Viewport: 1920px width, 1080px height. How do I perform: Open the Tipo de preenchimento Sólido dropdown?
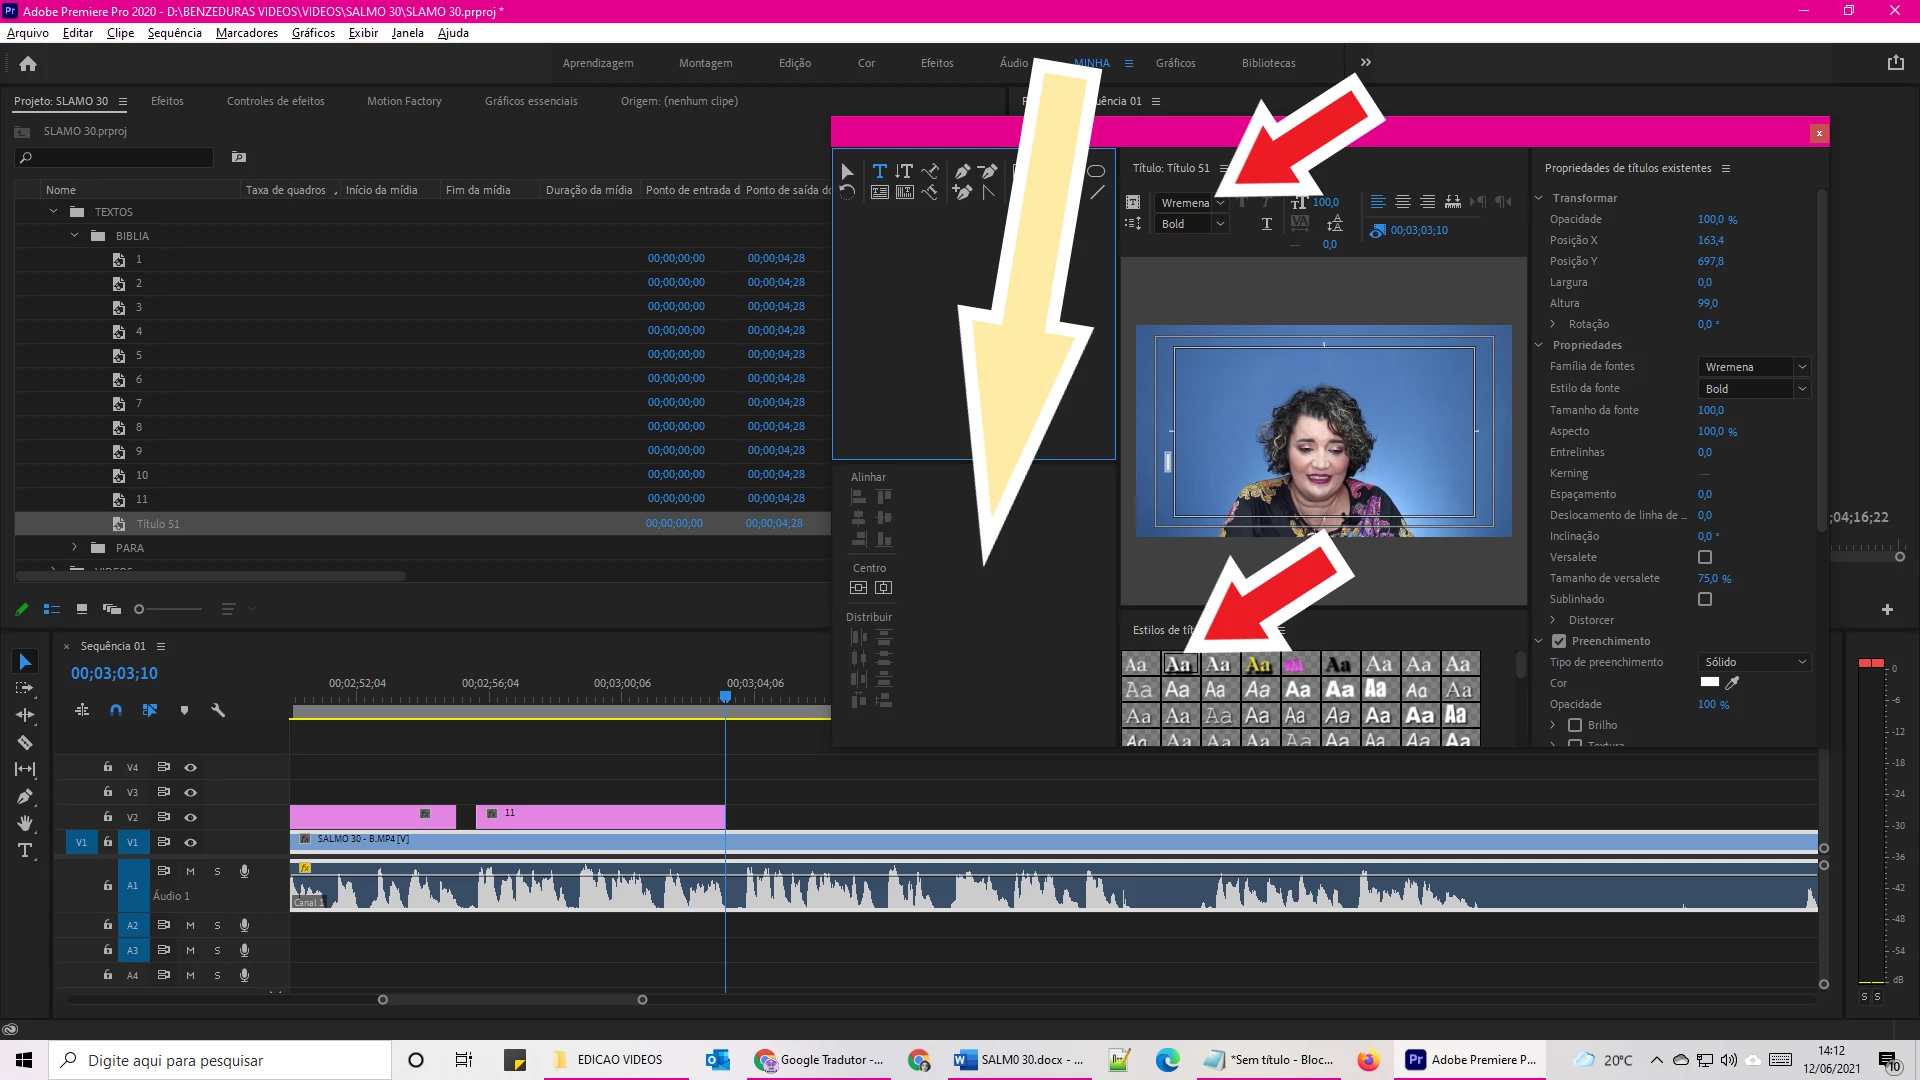[1755, 662]
